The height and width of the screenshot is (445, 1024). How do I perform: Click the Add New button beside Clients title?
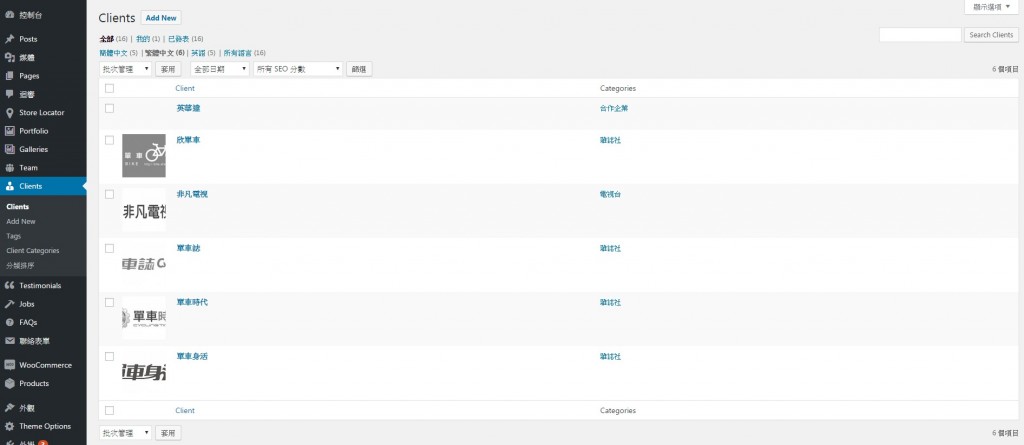click(161, 18)
